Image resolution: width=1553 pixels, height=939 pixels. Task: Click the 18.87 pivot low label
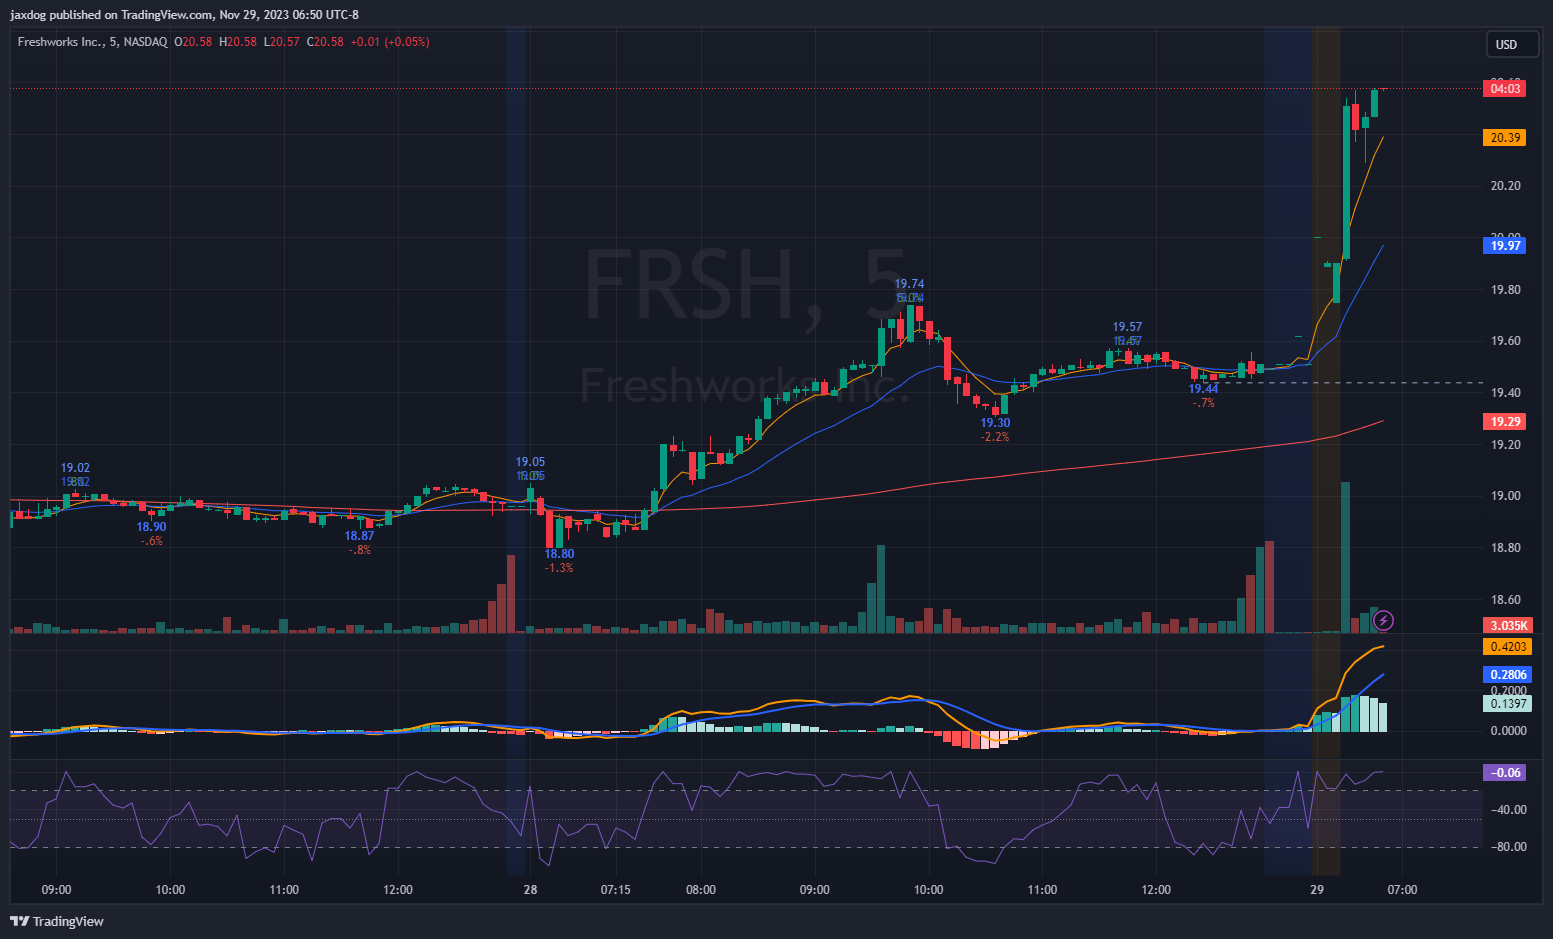point(359,536)
